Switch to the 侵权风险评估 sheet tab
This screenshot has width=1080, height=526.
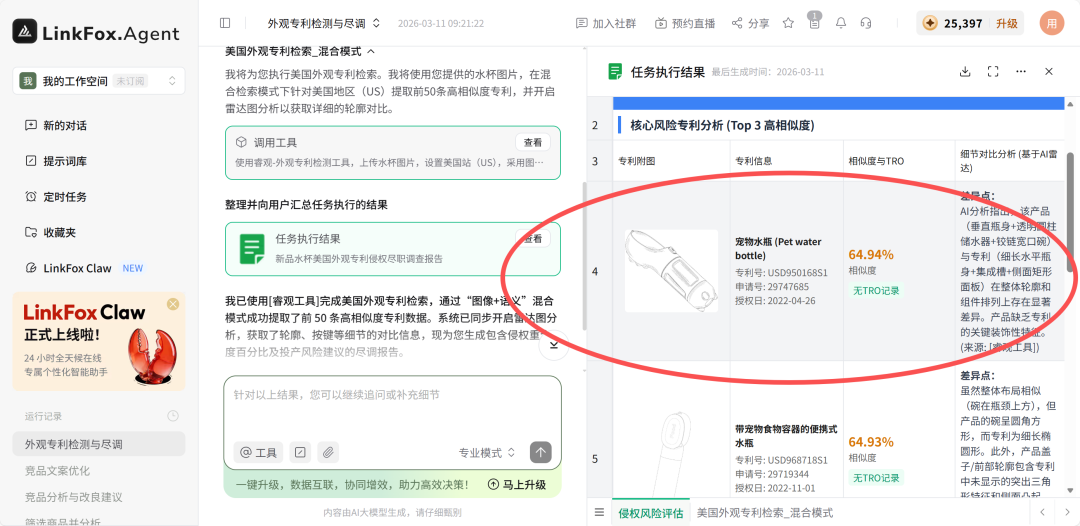point(650,512)
